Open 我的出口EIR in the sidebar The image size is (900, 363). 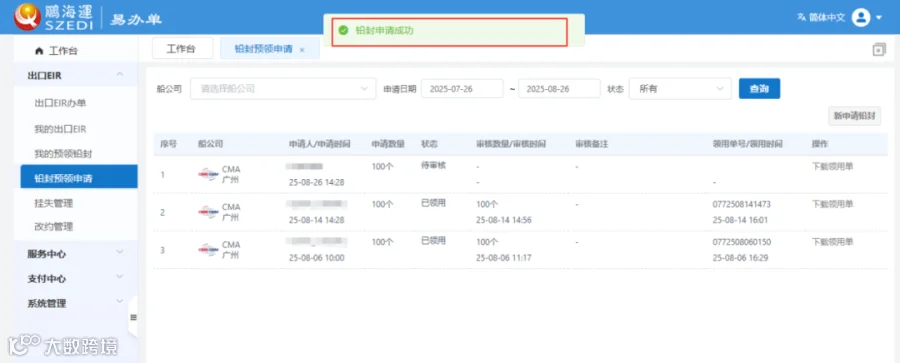pyautogui.click(x=60, y=129)
